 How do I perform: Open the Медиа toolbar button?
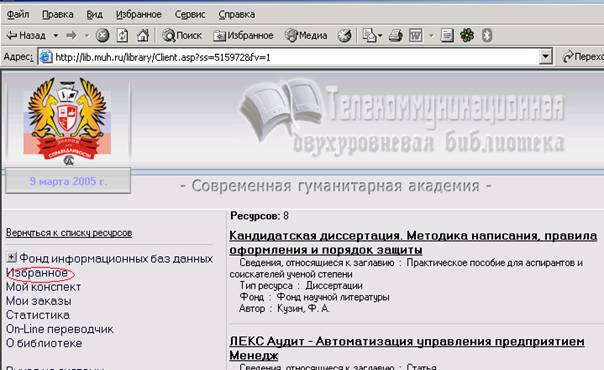pyautogui.click(x=306, y=36)
